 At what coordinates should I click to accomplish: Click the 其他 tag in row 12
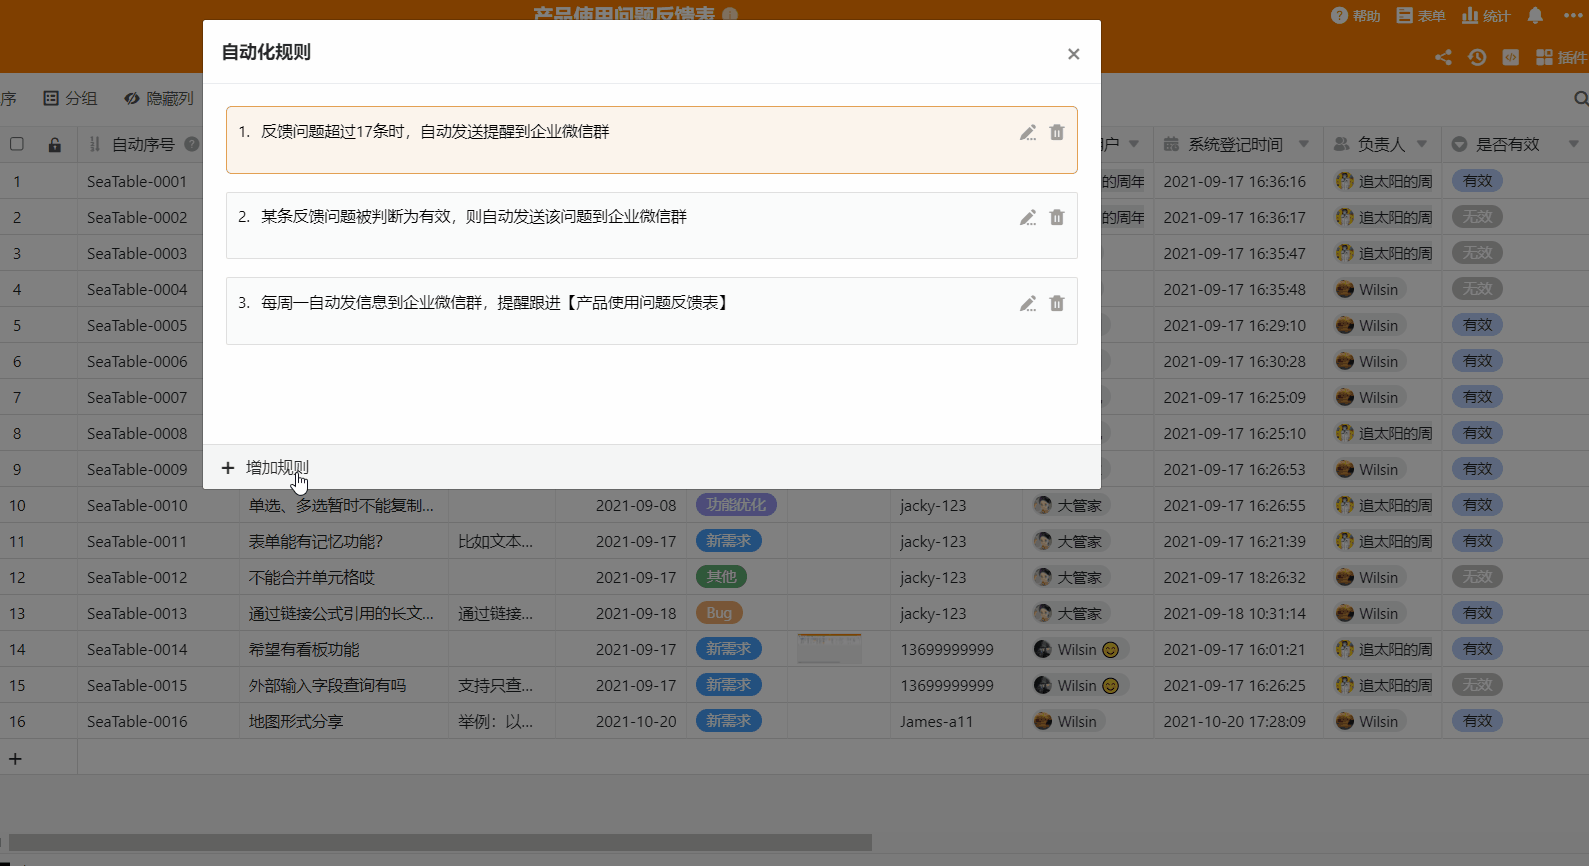tap(721, 577)
